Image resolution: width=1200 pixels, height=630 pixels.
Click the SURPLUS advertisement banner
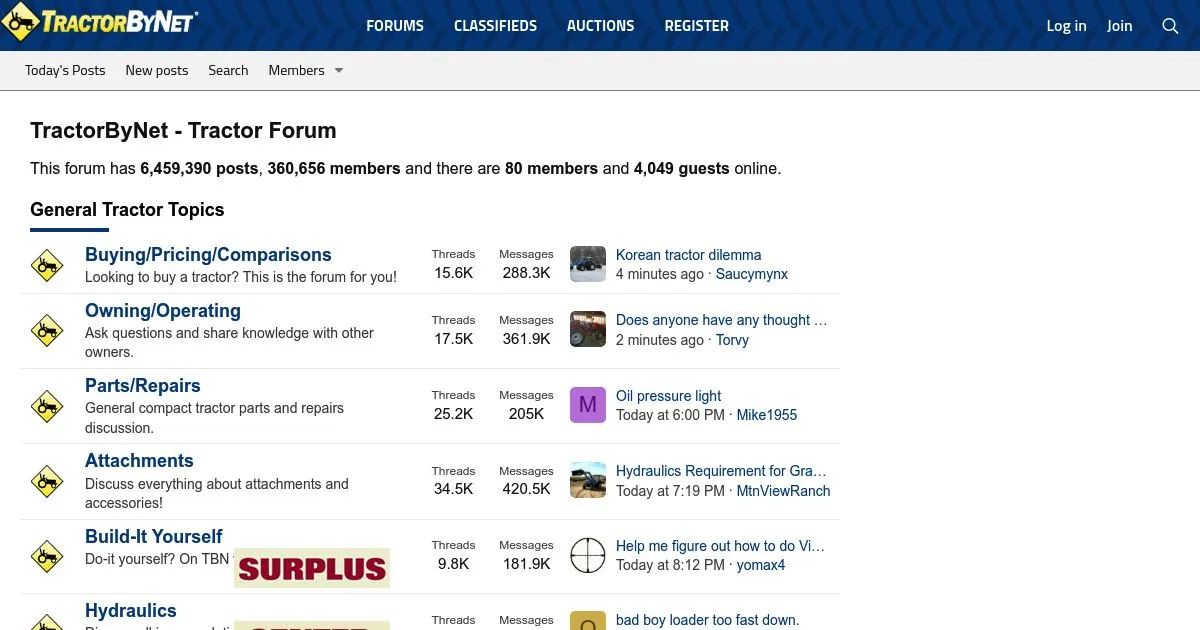312,568
